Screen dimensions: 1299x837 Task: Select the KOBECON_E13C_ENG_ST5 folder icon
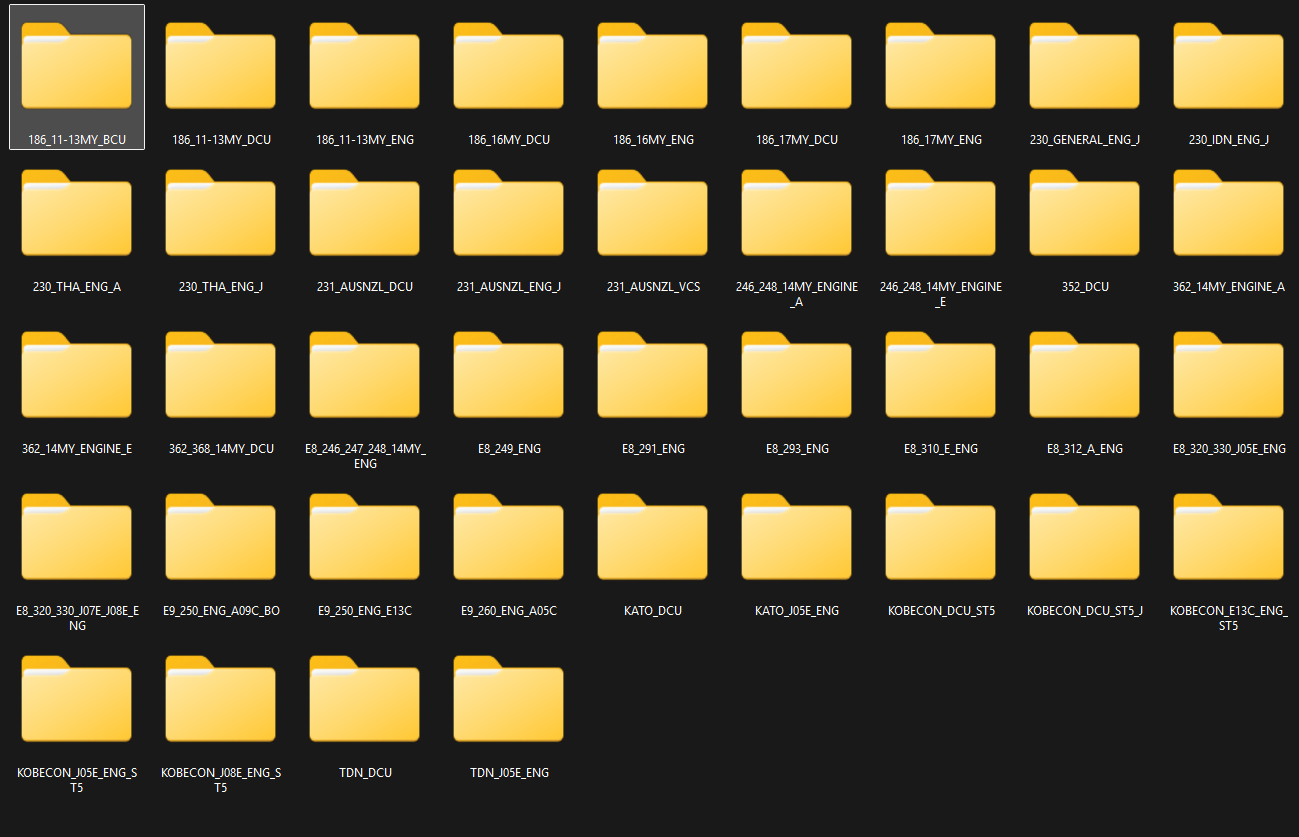(x=1228, y=536)
